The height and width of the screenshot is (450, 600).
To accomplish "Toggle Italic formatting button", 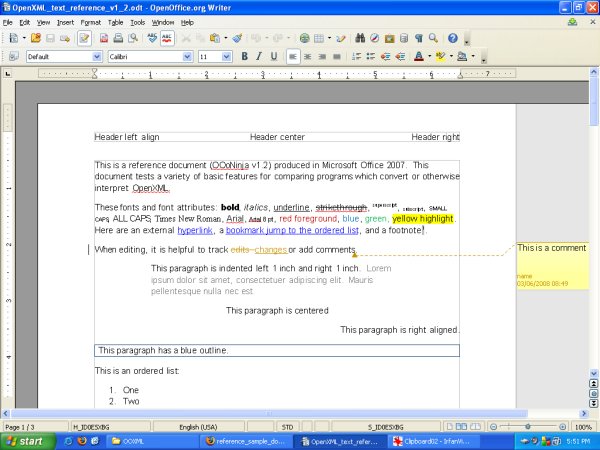I will pos(259,57).
